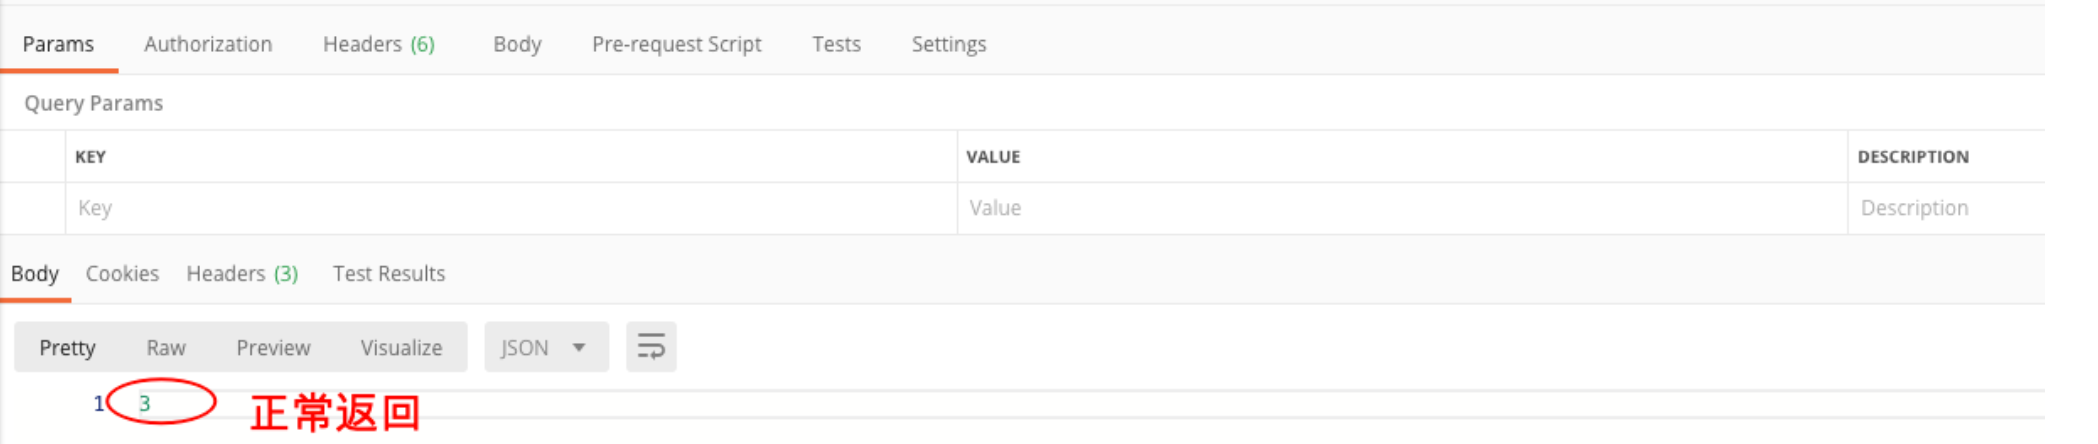View the response Headers (3) tab
Viewport: 2098px width, 444px height.
pos(242,274)
